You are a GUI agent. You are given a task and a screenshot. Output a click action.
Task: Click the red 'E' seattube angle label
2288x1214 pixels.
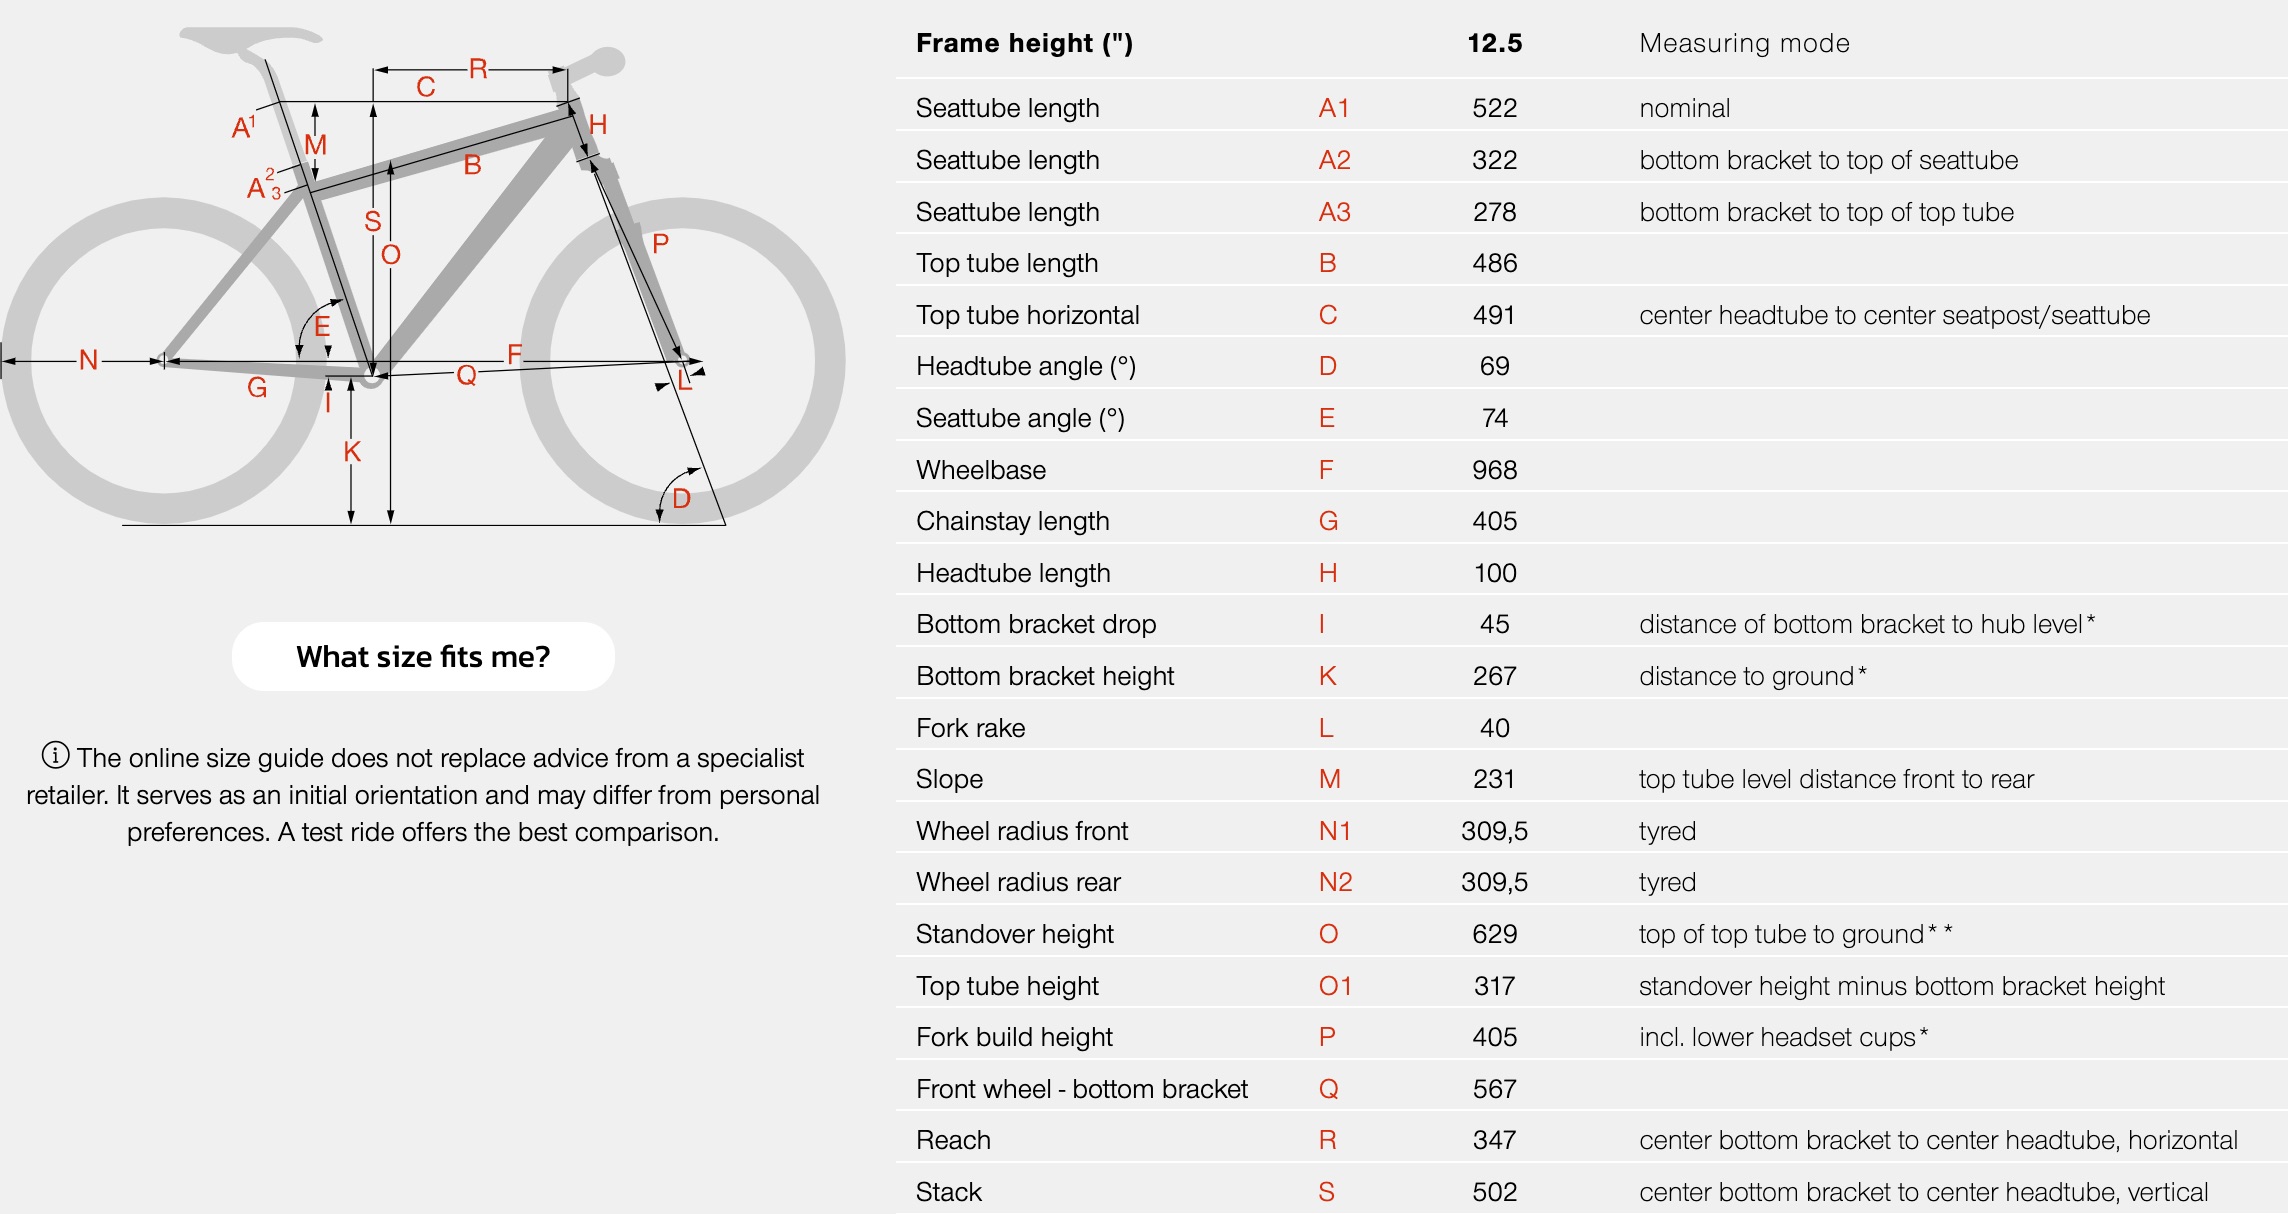(x=322, y=326)
